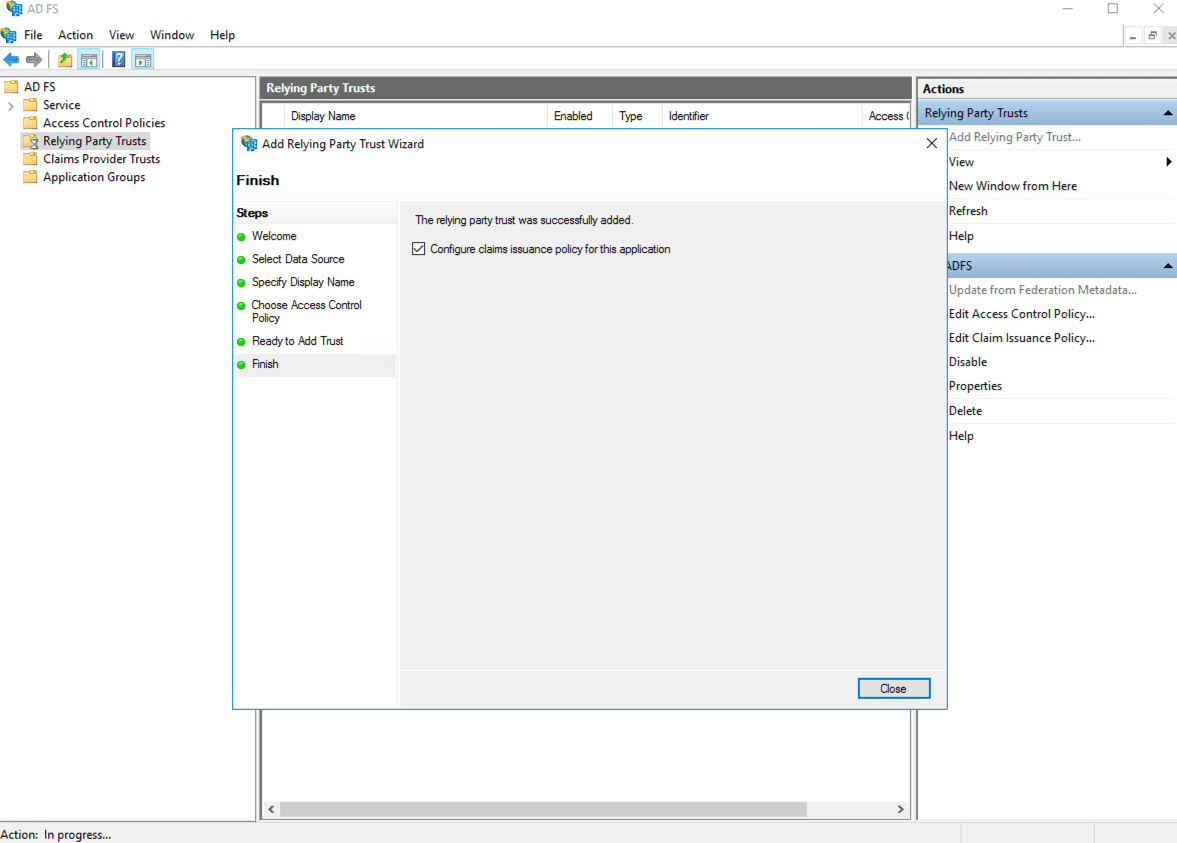Click the Close button in the wizard
The image size is (1177, 843).
coord(893,688)
